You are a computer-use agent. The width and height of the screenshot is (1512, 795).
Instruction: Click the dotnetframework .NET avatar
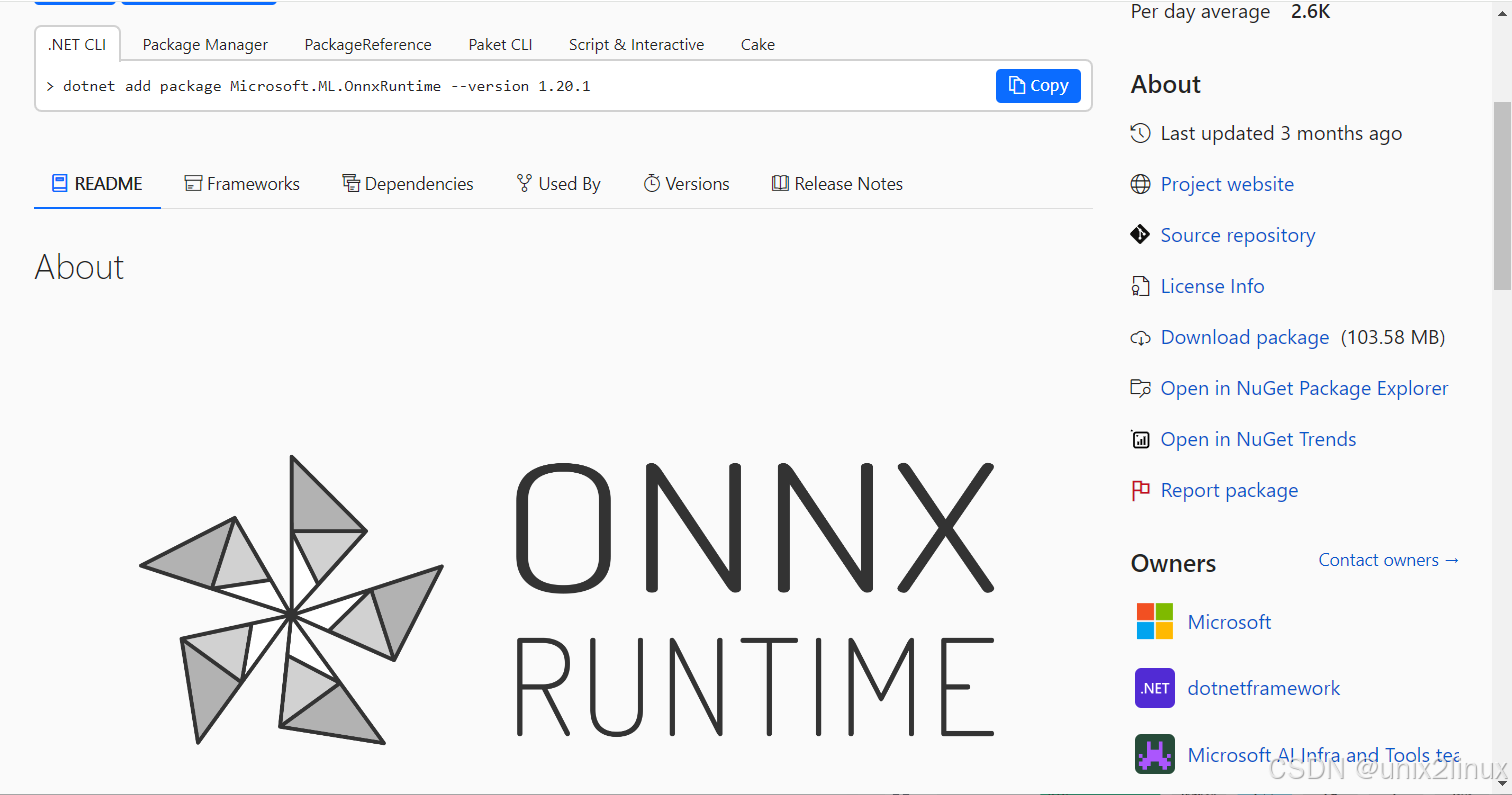click(x=1155, y=688)
